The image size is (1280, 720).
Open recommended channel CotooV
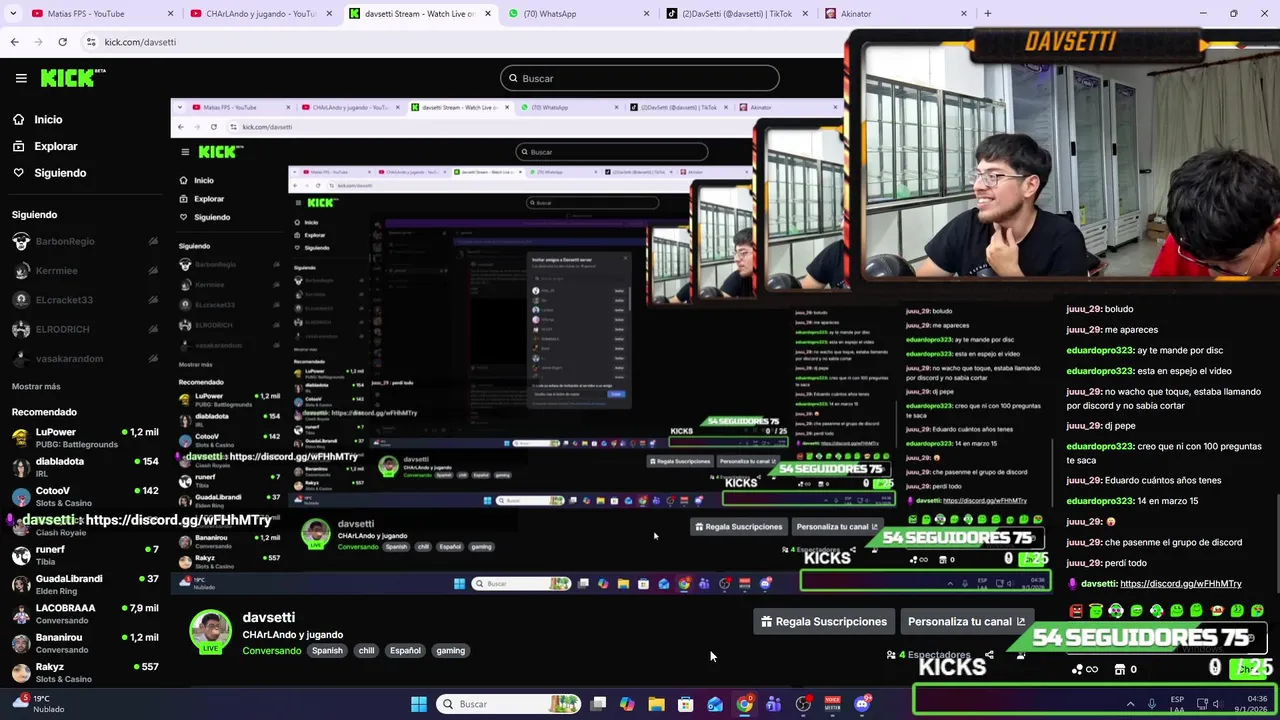(x=84, y=496)
